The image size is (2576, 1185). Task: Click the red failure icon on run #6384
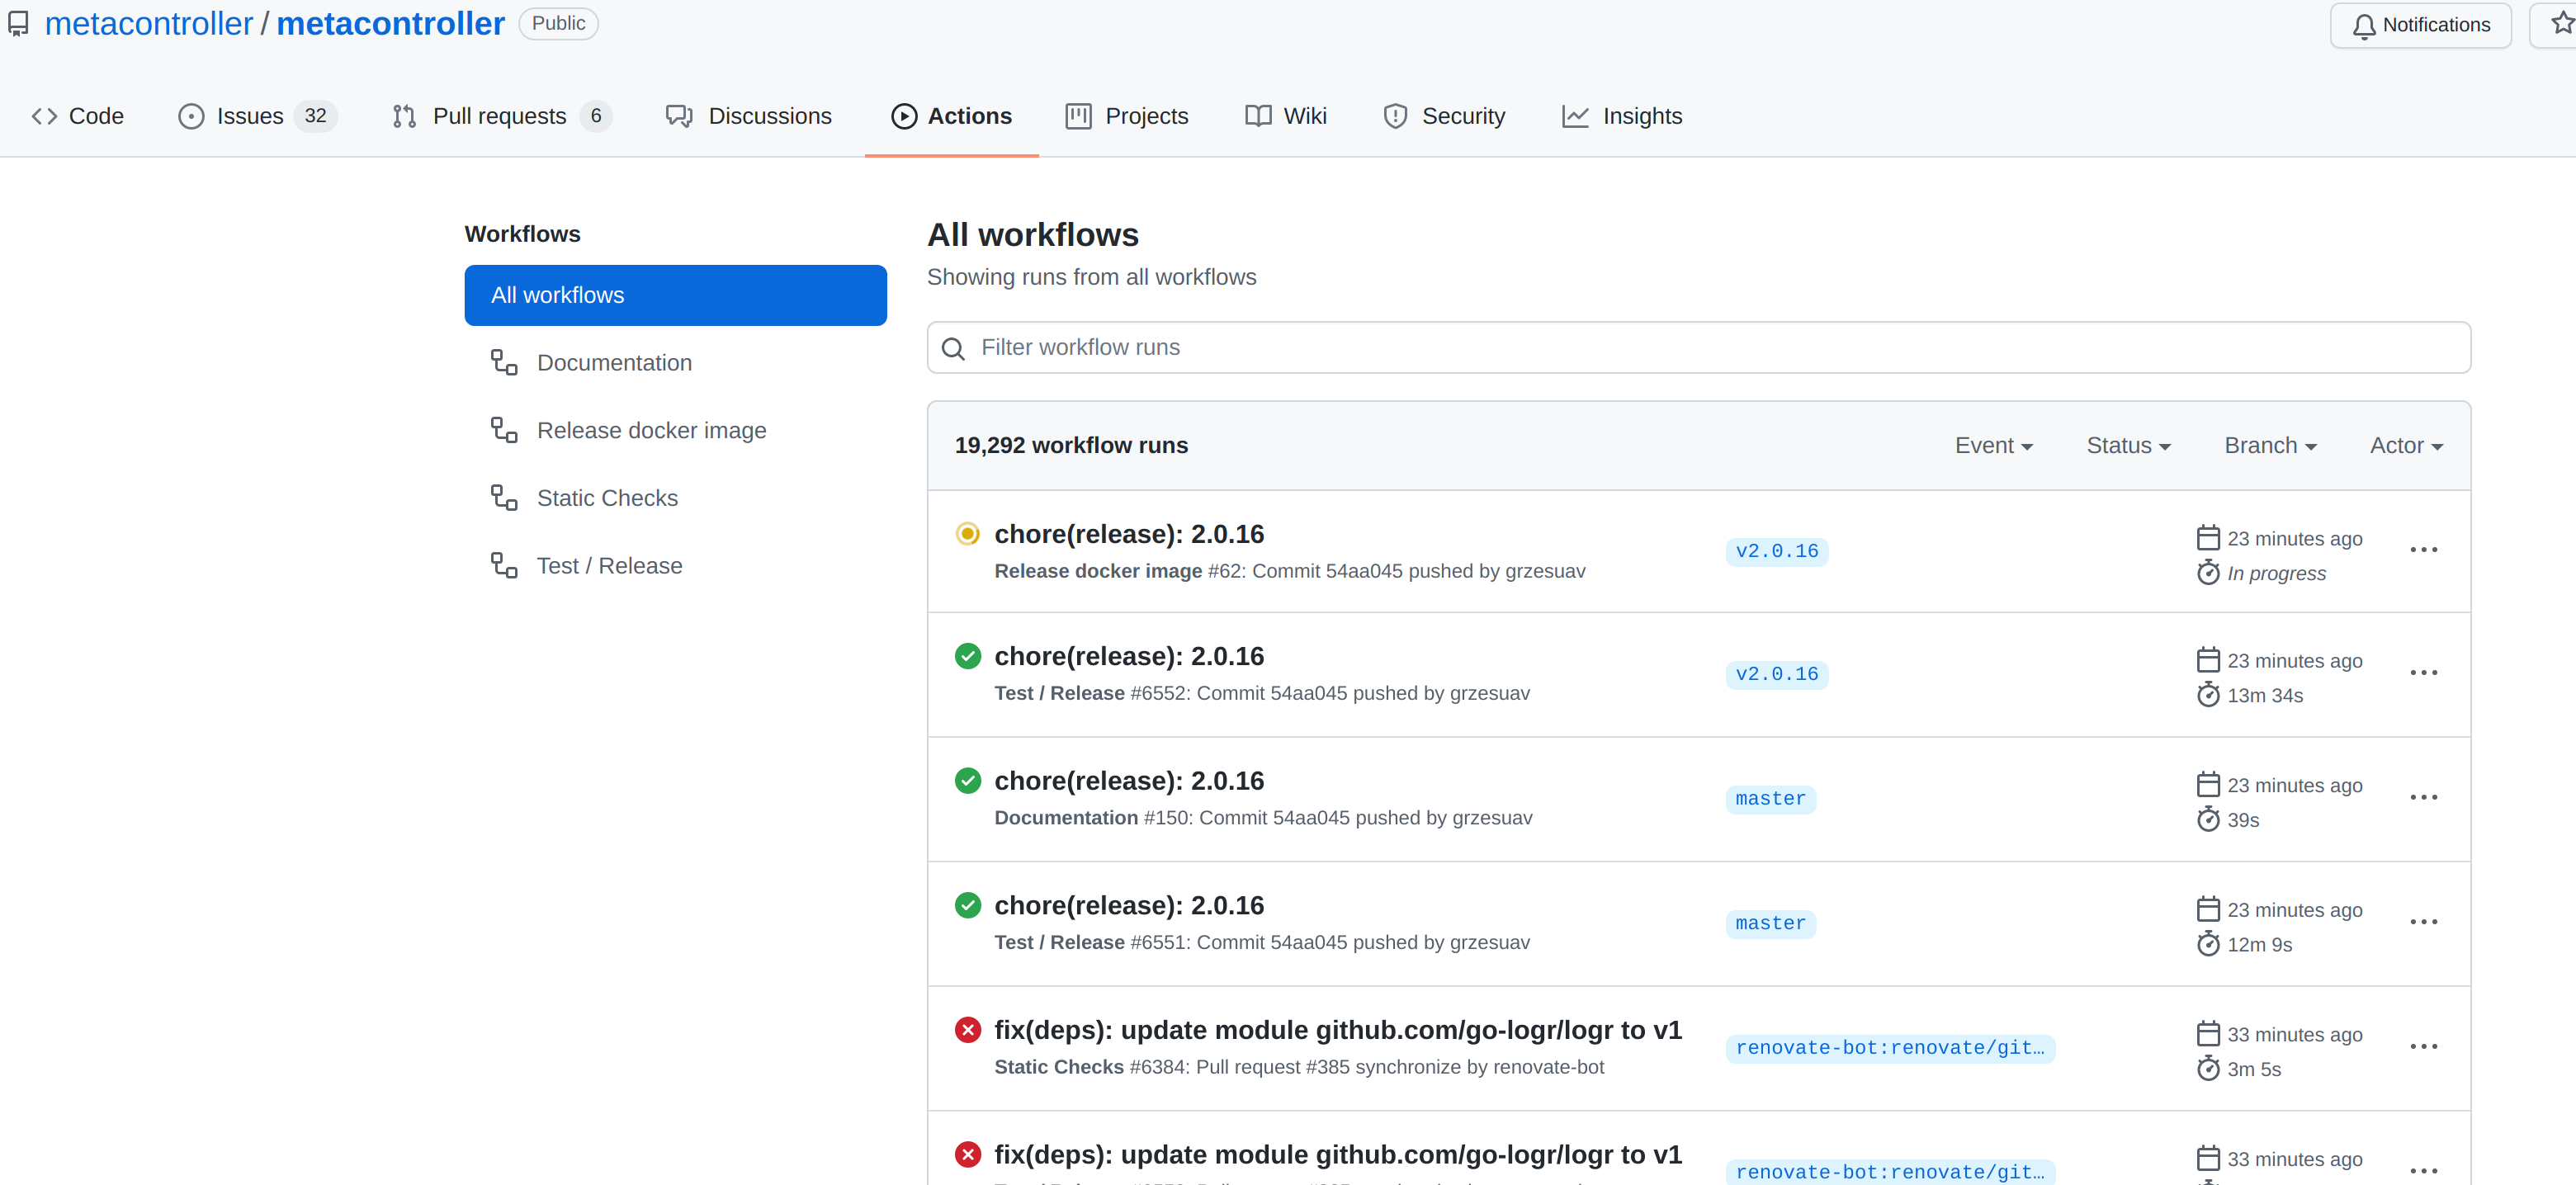(x=967, y=1029)
